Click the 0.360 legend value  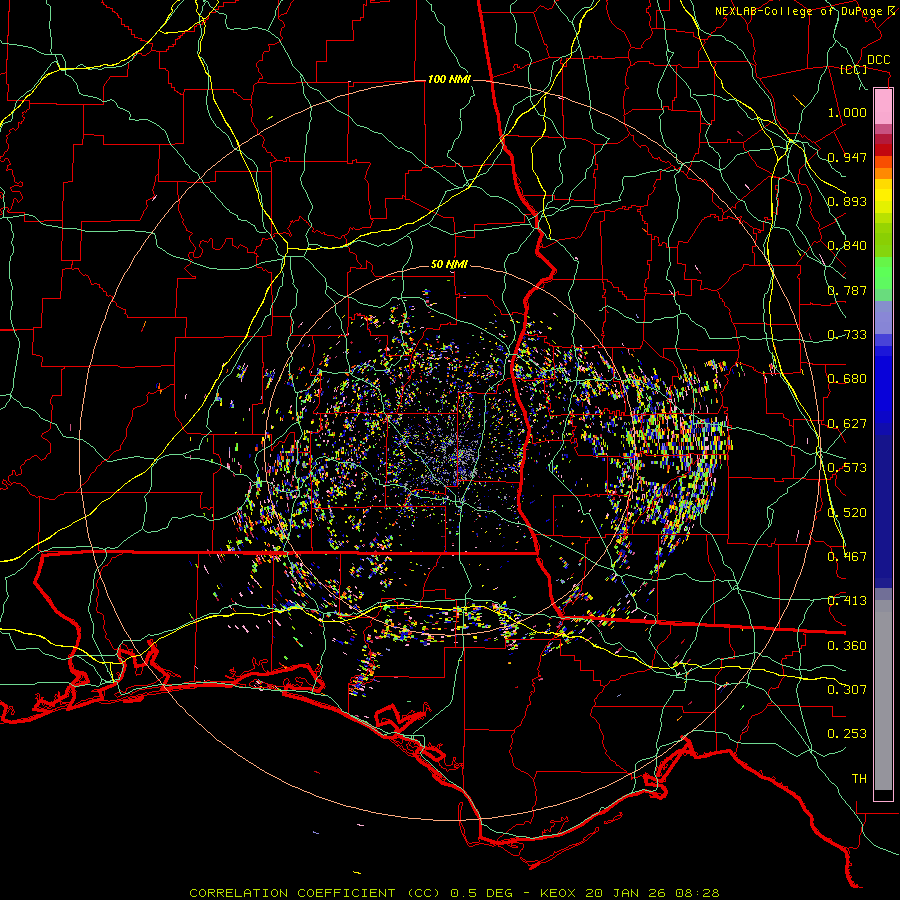pos(847,646)
